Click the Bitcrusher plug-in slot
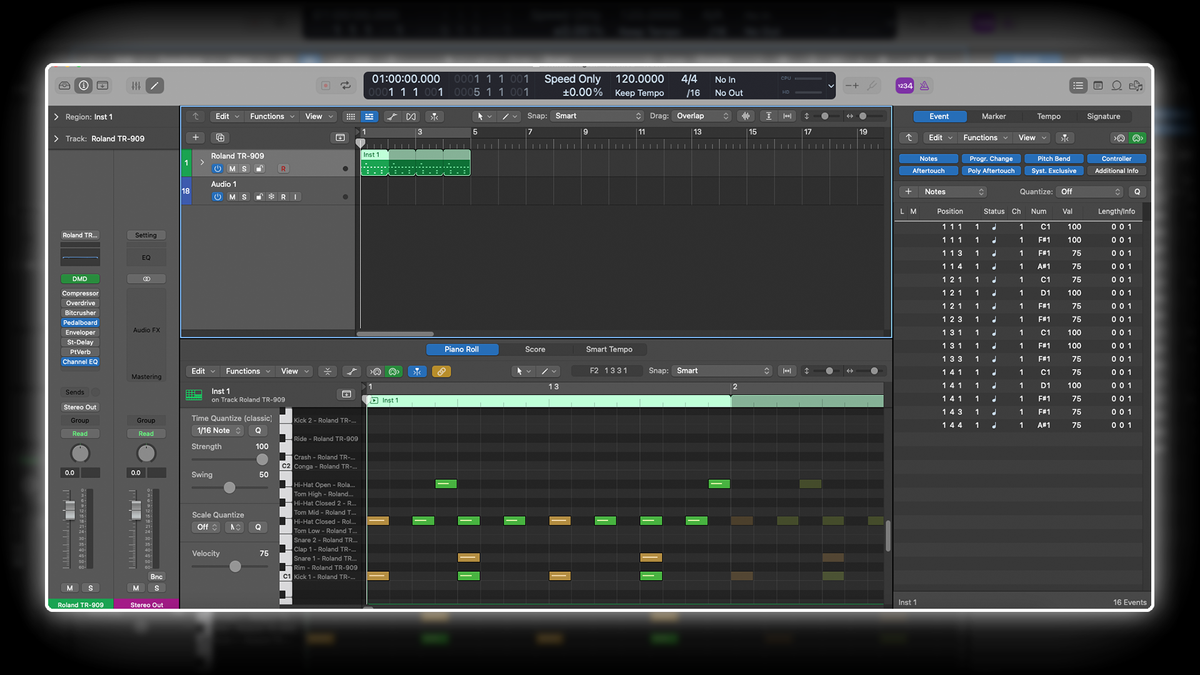This screenshot has width=1200, height=675. tap(80, 313)
